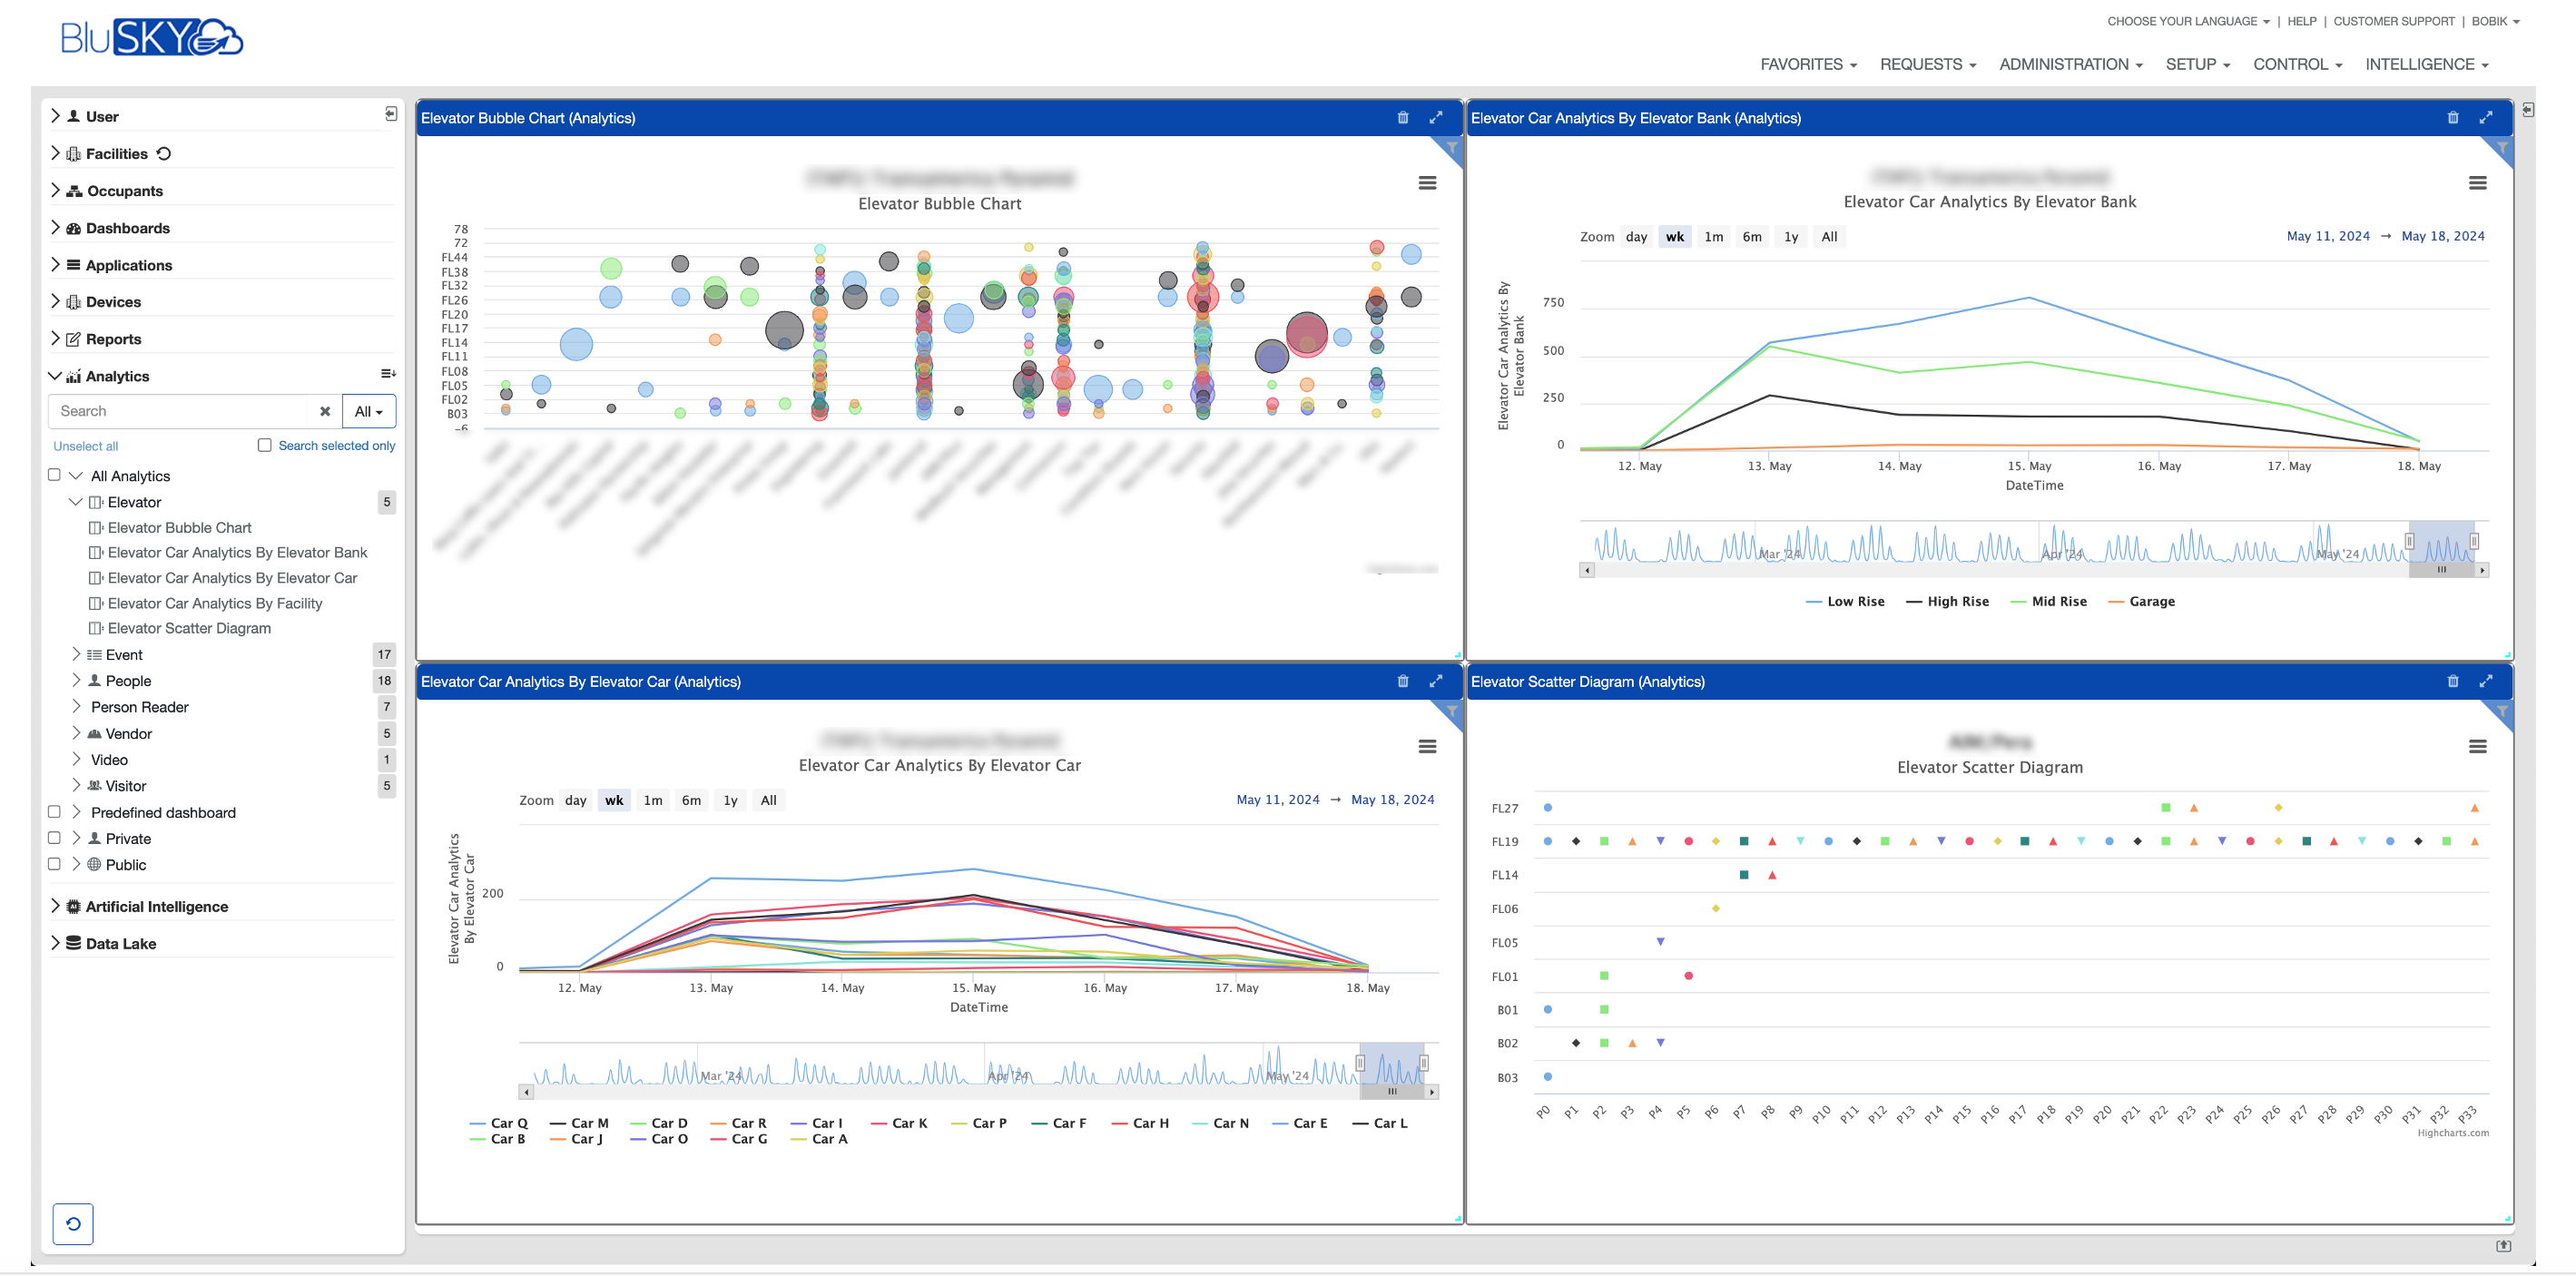Delete the Elevator Scatter Diagram widget
The width and height of the screenshot is (2576, 1276).
pyautogui.click(x=2452, y=681)
